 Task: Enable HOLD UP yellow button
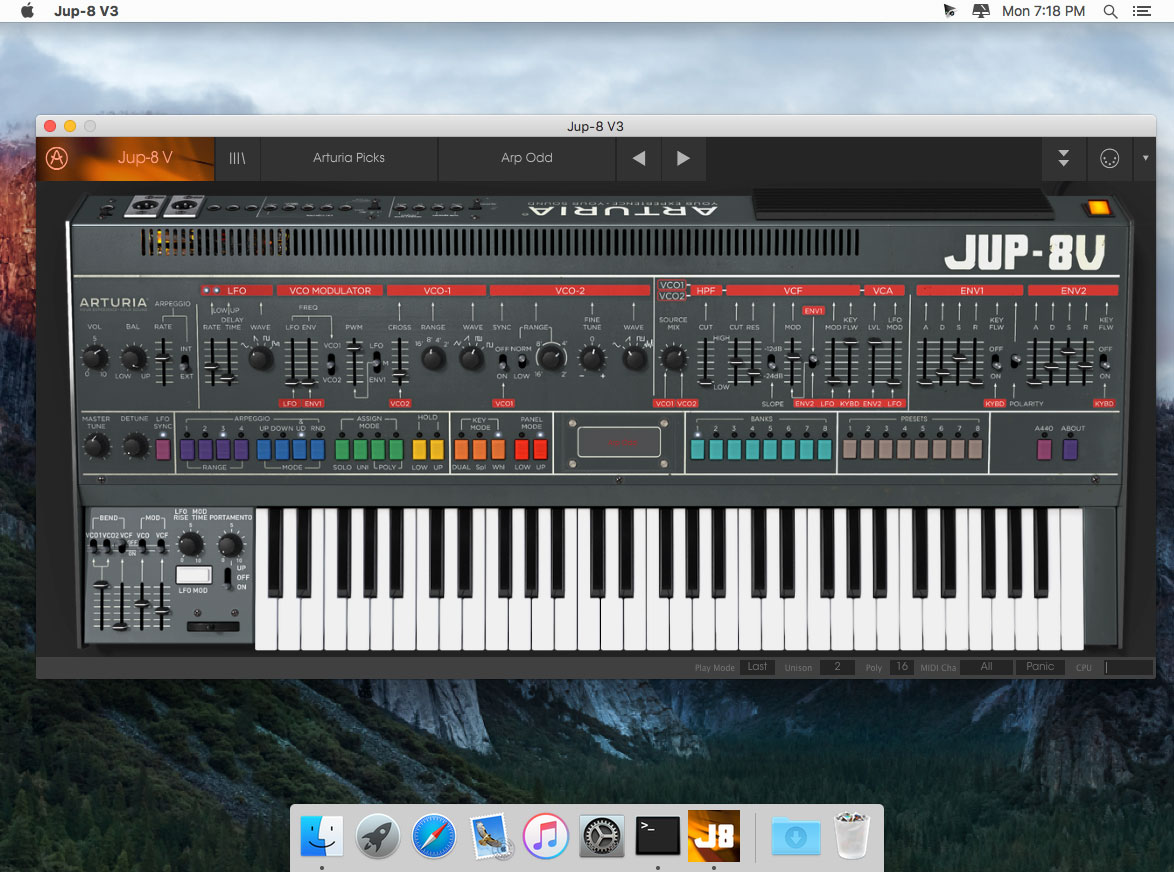coord(437,449)
